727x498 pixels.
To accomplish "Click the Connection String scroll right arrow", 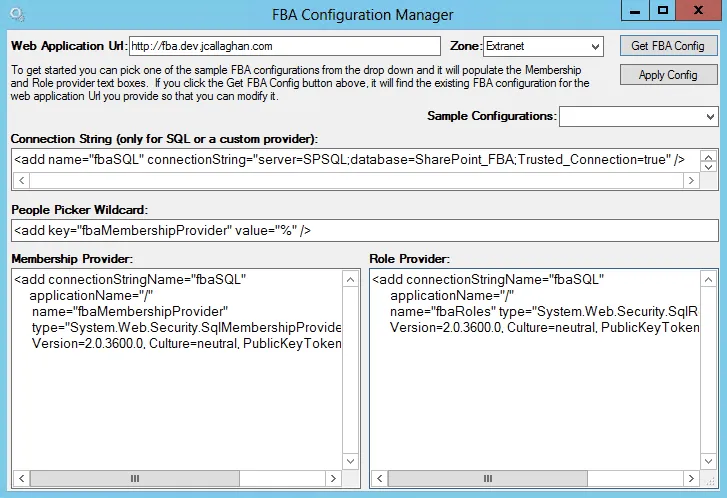I will pyautogui.click(x=691, y=180).
